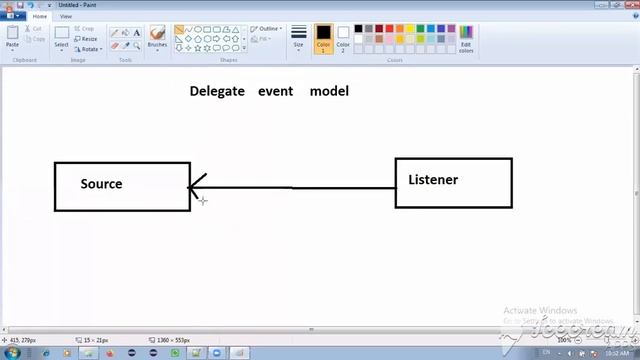640x360 pixels.
Task: Choose the Rounded rectangle shape
Action: (x=216, y=29)
